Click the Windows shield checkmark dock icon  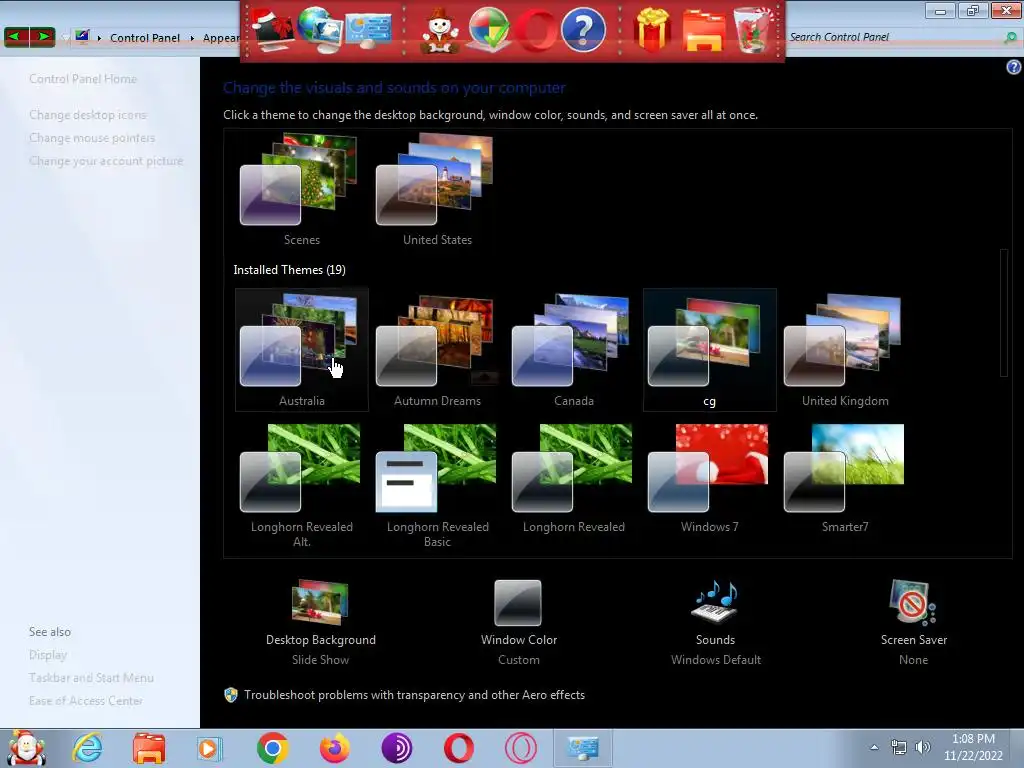pyautogui.click(x=488, y=30)
